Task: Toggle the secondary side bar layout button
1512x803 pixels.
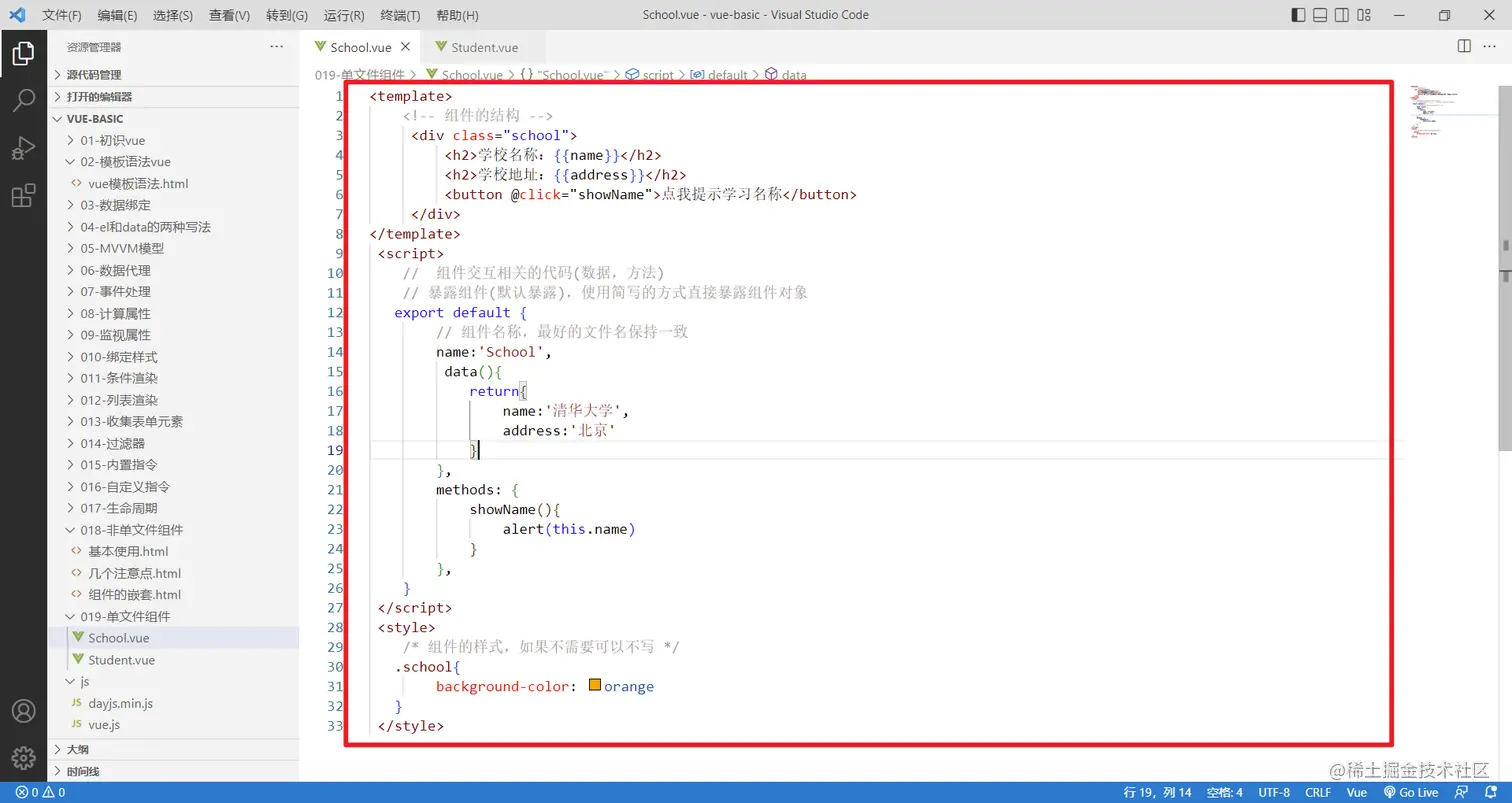Action: (1342, 15)
